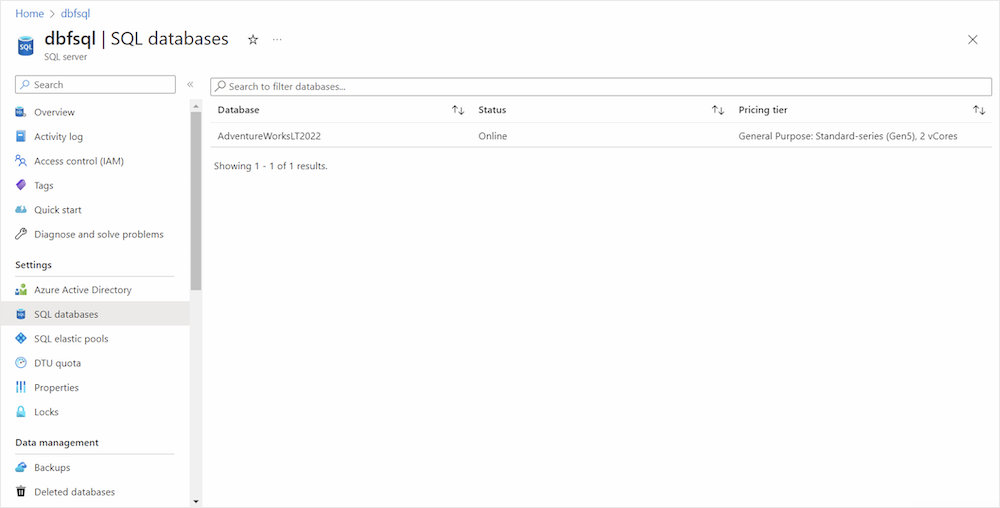The image size is (1000, 508).
Task: Click the SQL server icon beside dbfsql title
Action: [26, 47]
